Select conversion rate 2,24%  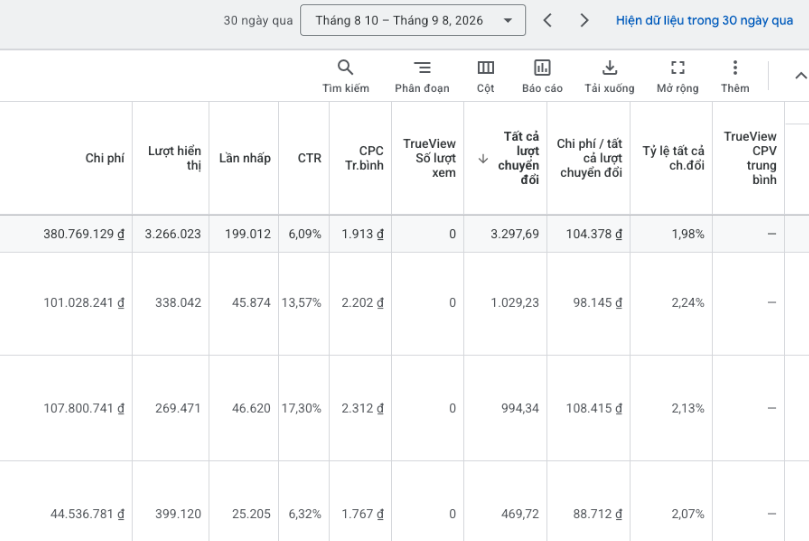point(688,303)
